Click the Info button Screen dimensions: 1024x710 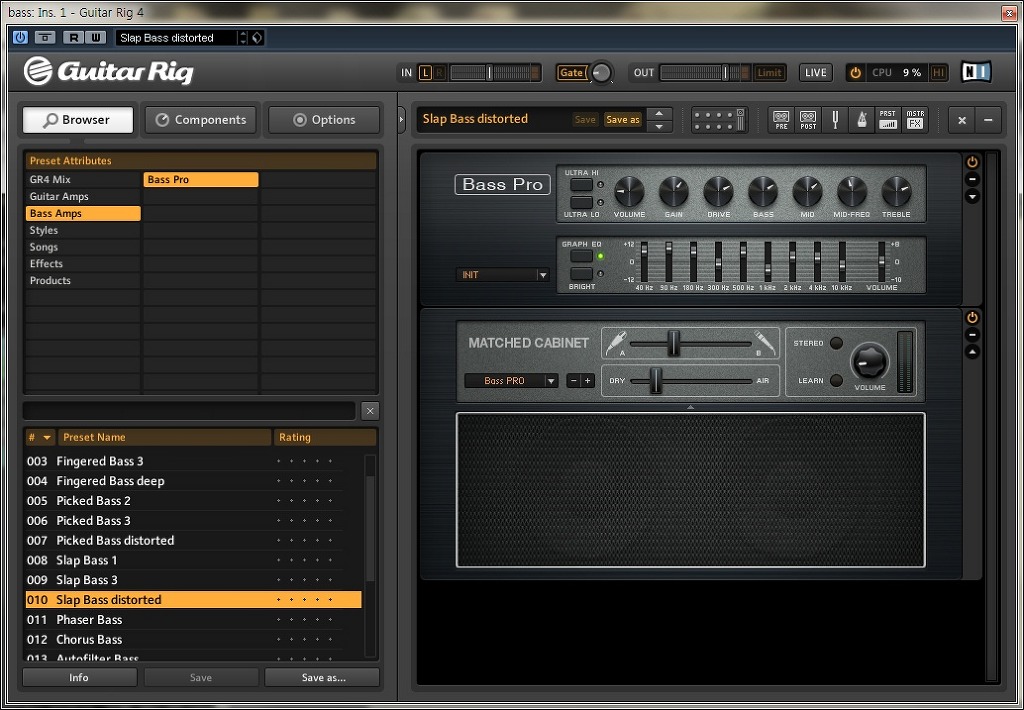(x=79, y=677)
